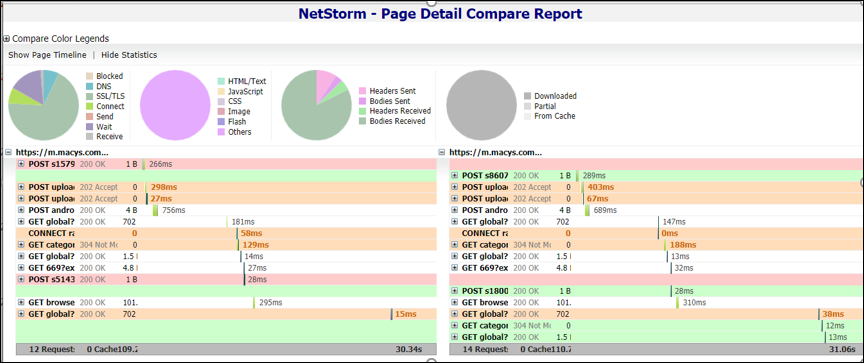This screenshot has height=363, width=864.
Task: Click the Connect legend color swatch
Action: 89,106
